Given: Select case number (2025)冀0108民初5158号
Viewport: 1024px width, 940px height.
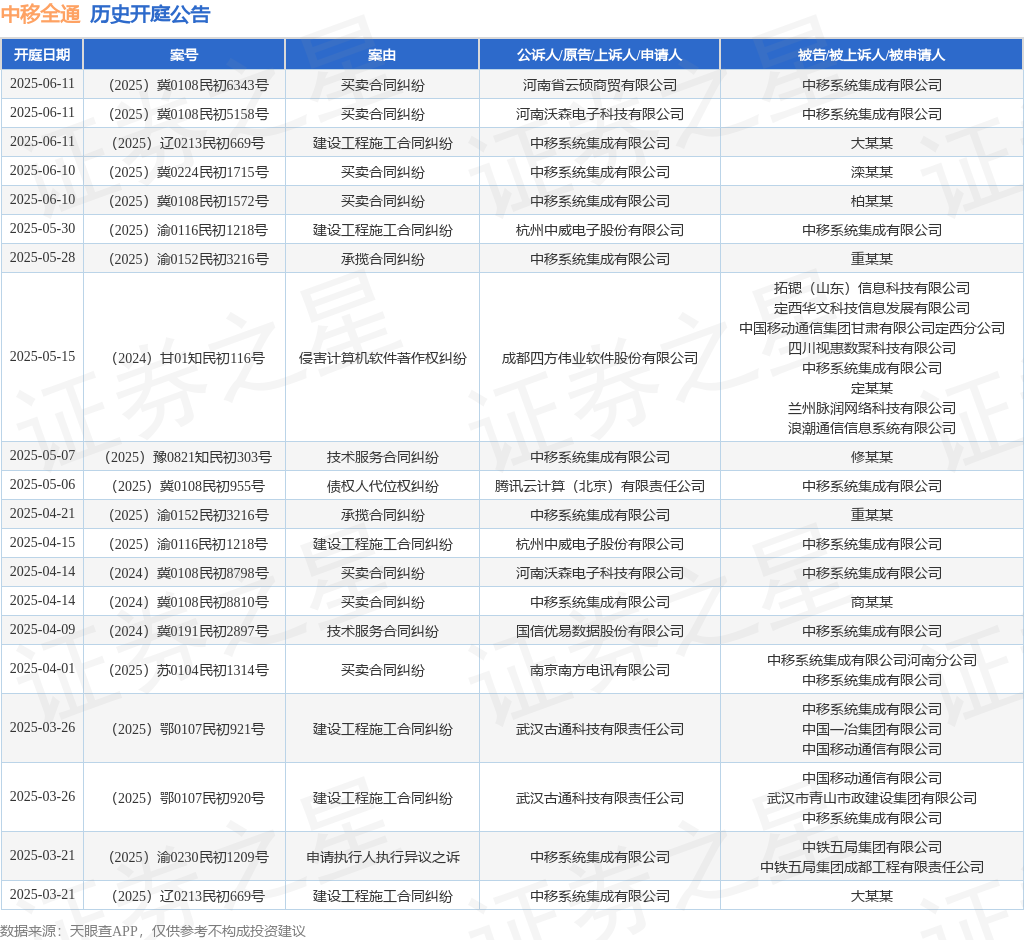Looking at the screenshot, I should click(188, 114).
